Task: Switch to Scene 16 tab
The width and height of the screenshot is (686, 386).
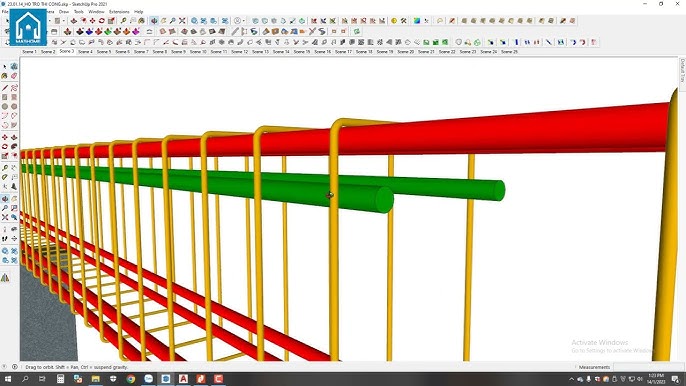Action: (x=322, y=52)
